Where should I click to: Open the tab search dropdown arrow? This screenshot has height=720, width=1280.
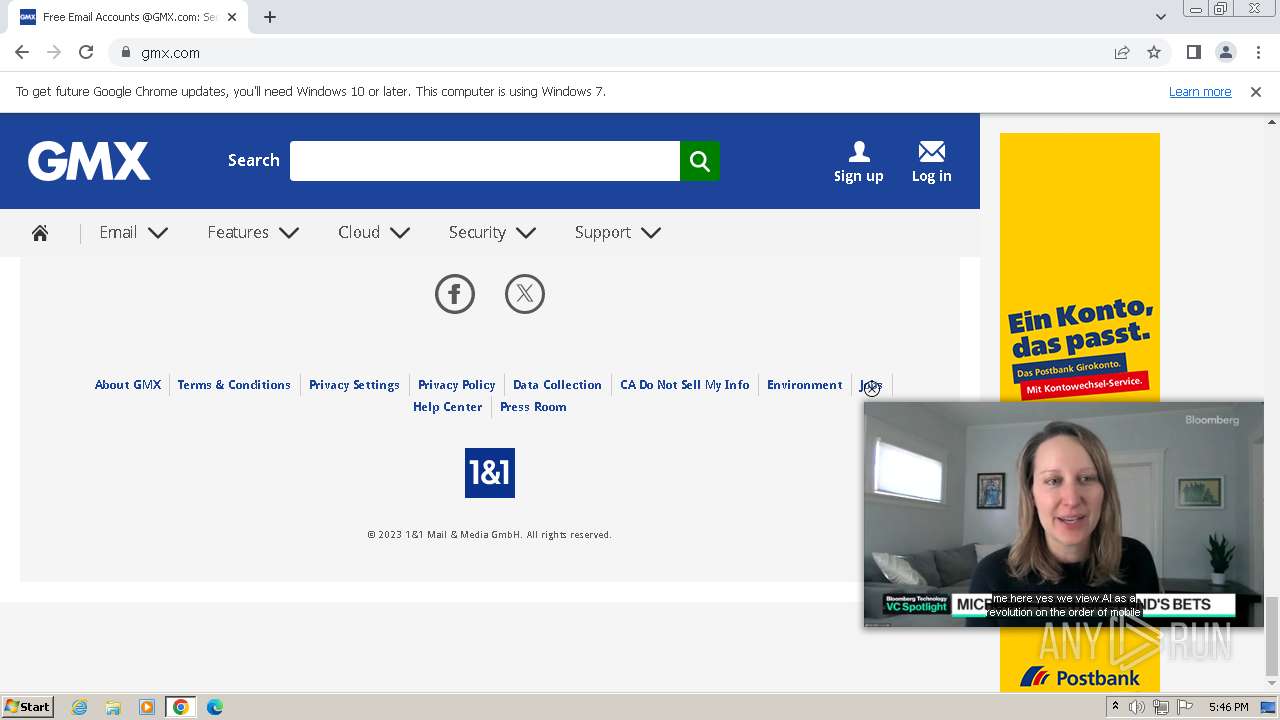[1161, 16]
